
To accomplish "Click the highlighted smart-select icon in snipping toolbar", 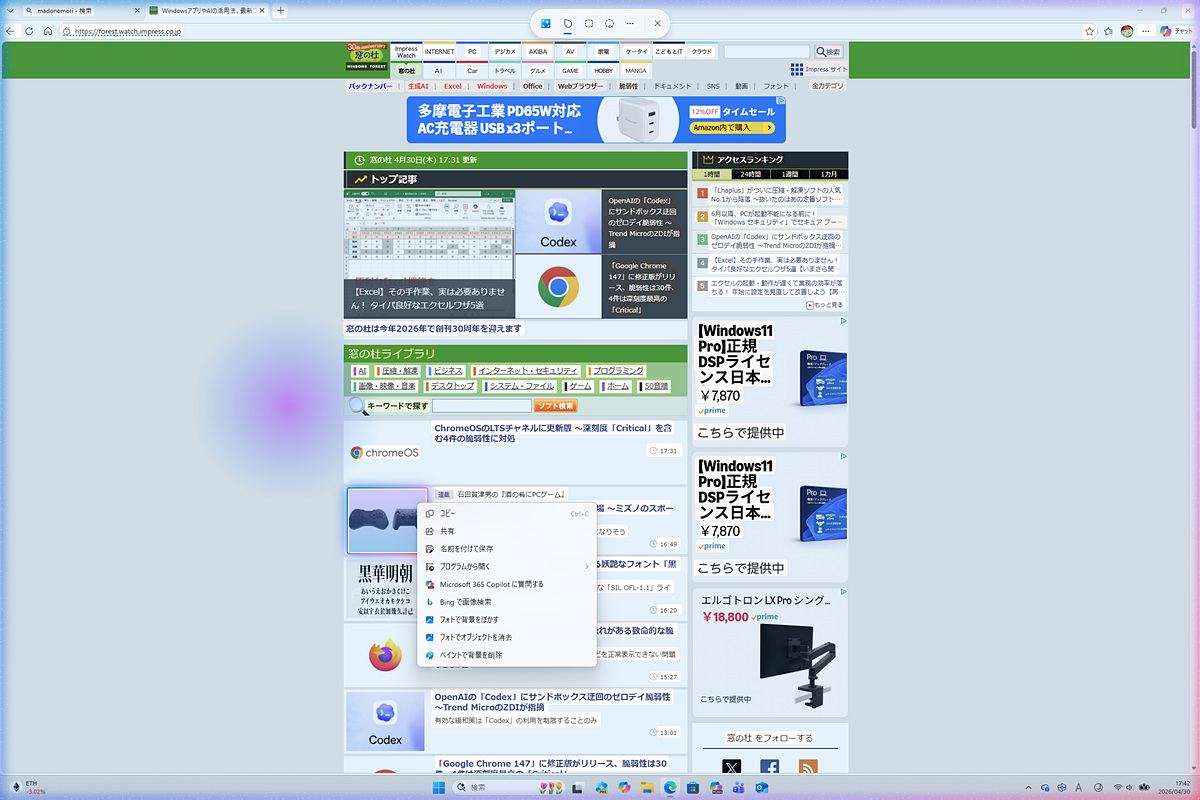I will coord(546,22).
